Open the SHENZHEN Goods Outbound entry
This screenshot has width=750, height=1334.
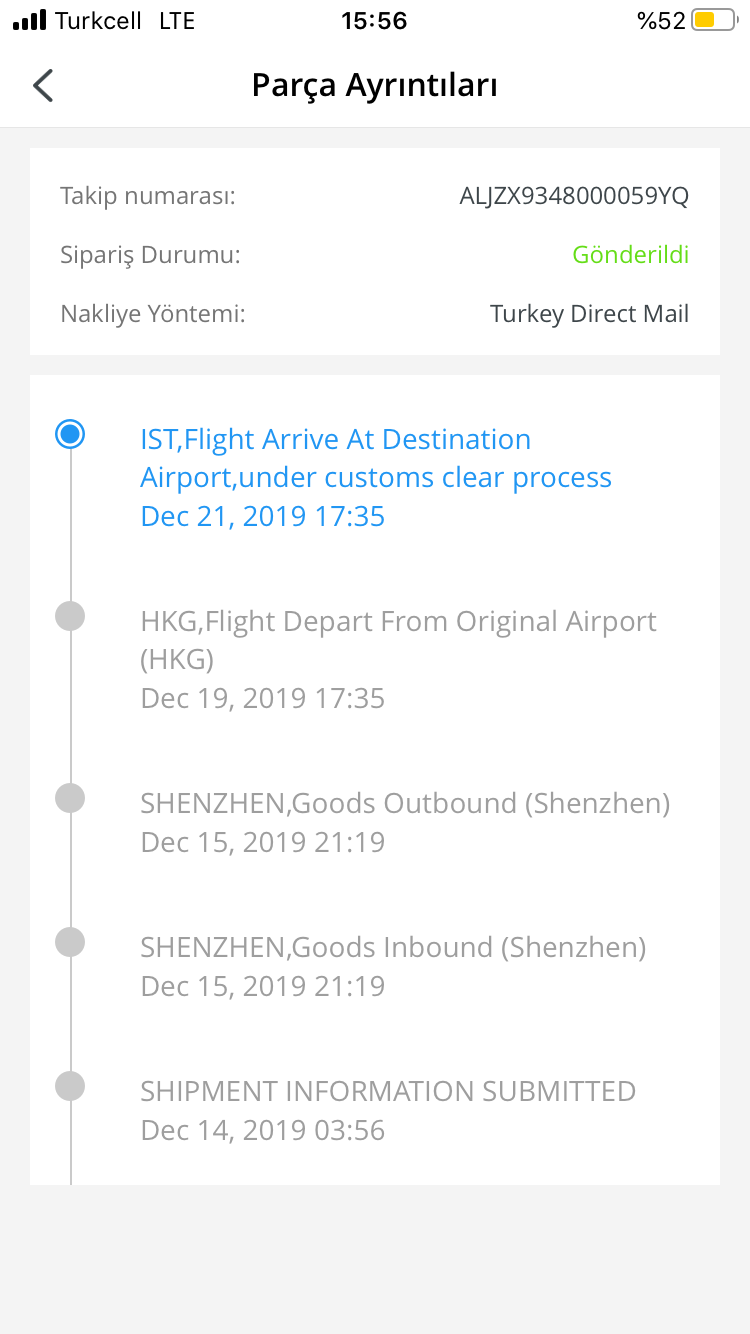405,822
